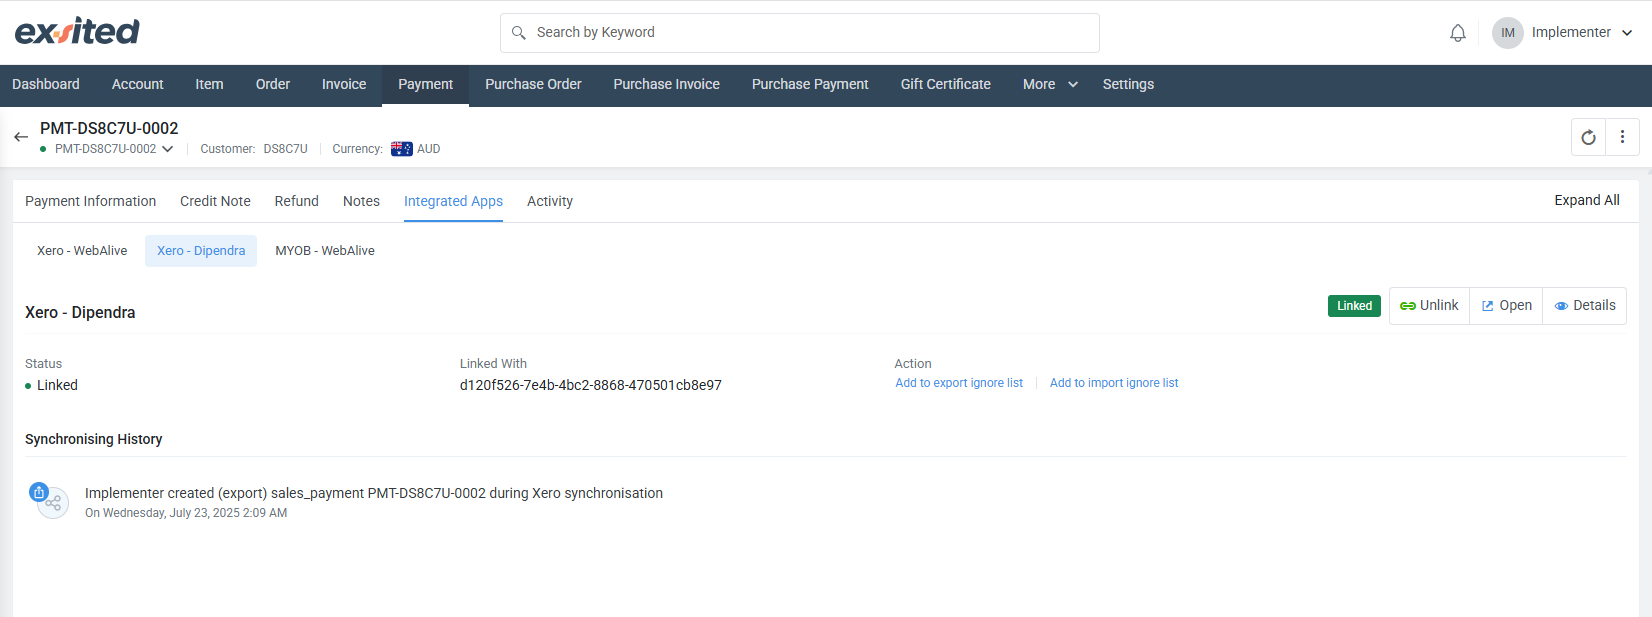
Task: Click Add to import ignore list
Action: (1114, 383)
